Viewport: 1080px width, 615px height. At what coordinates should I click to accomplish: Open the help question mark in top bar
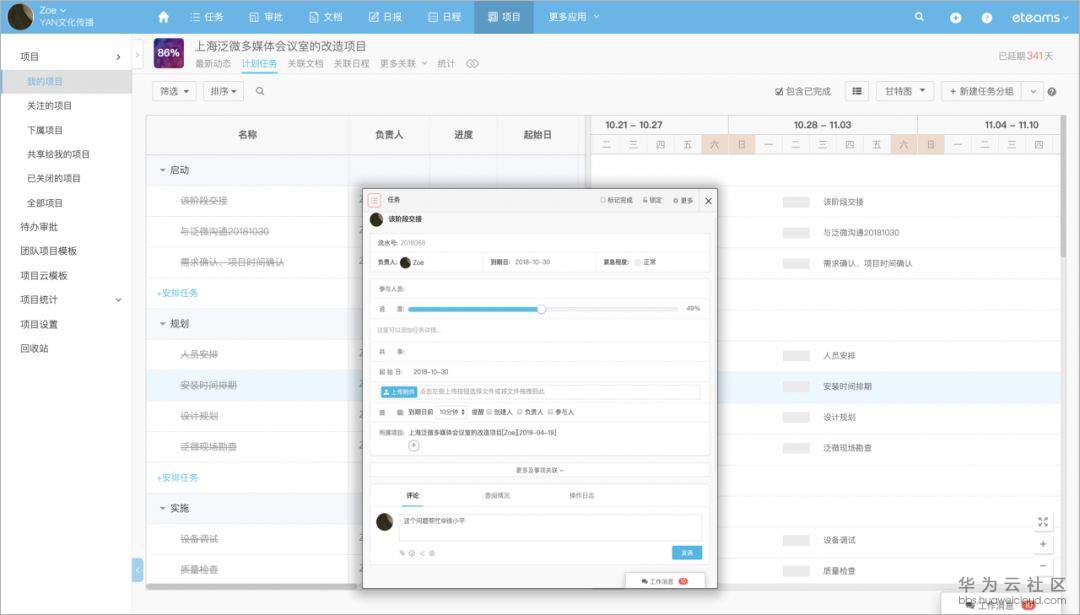pyautogui.click(x=986, y=18)
